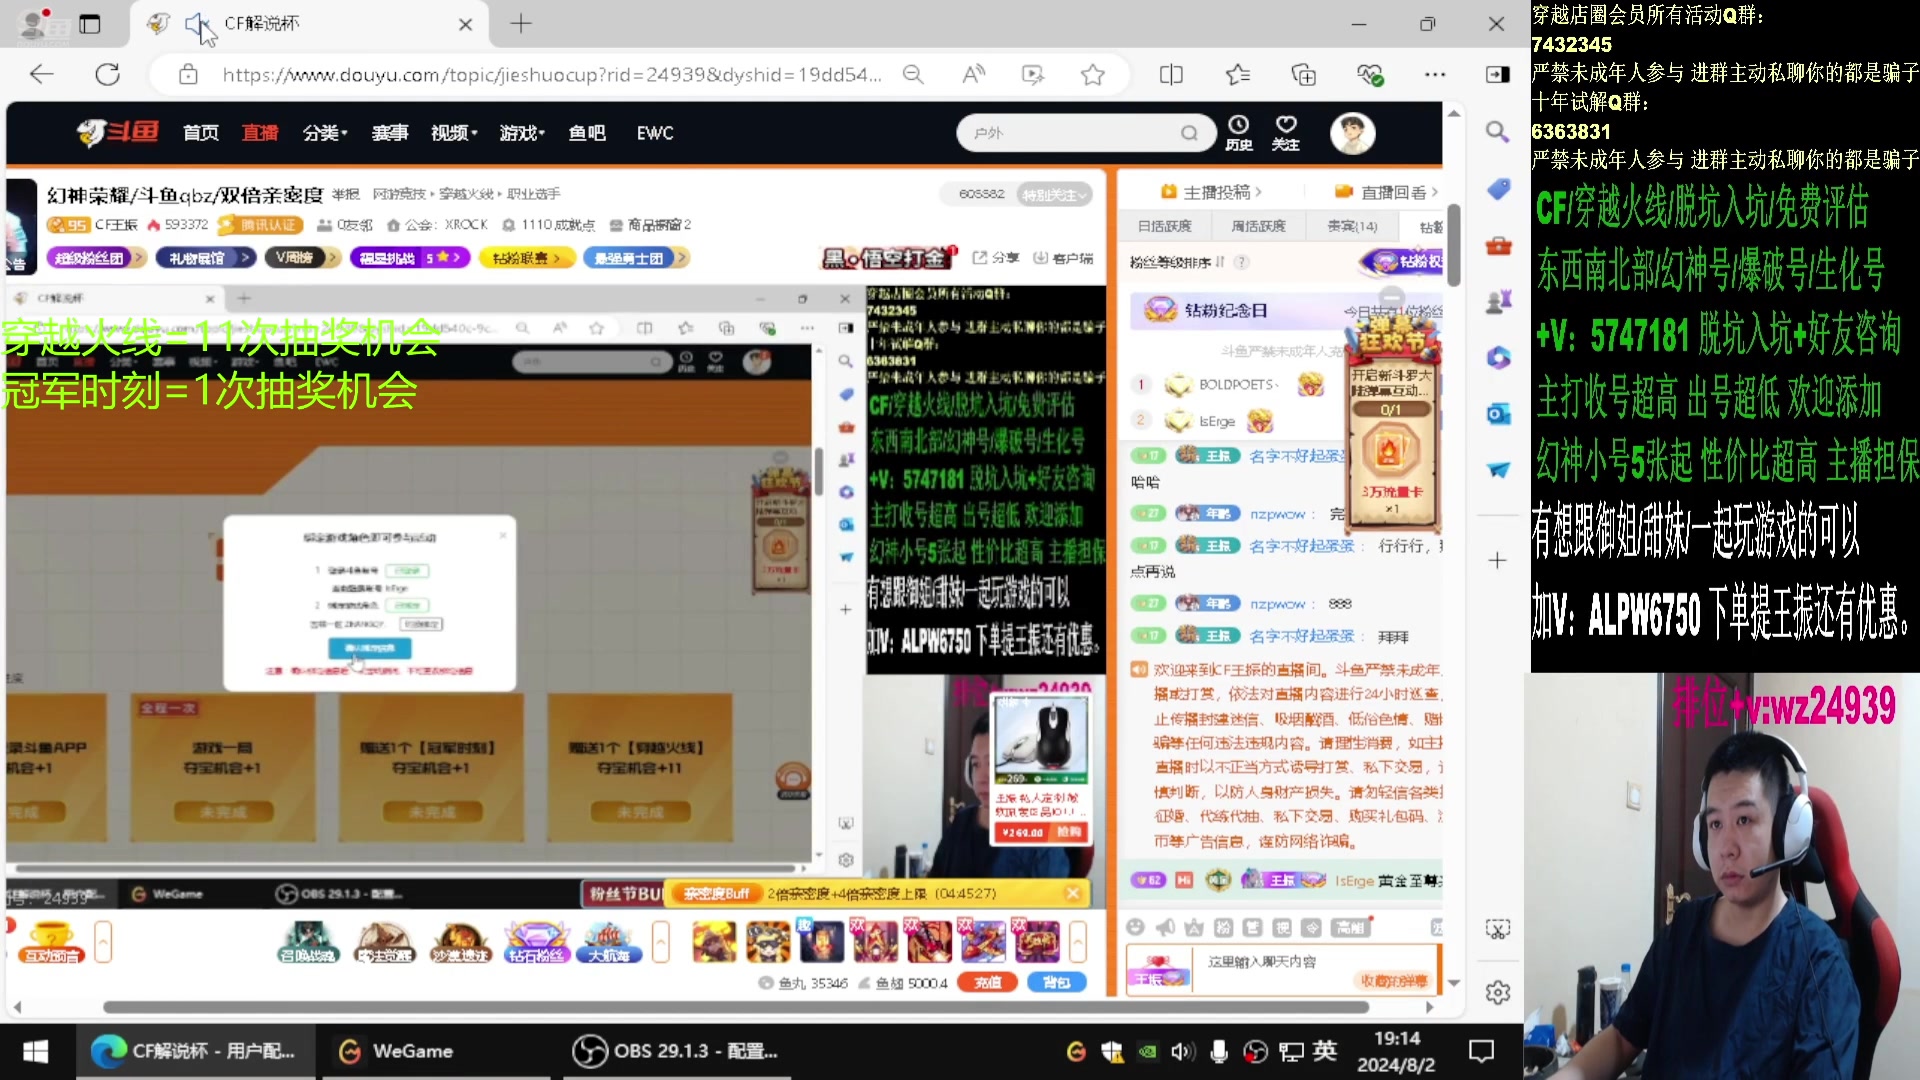Mute the danmu sound speaker icon
1920x1080 pixels.
point(1163,926)
